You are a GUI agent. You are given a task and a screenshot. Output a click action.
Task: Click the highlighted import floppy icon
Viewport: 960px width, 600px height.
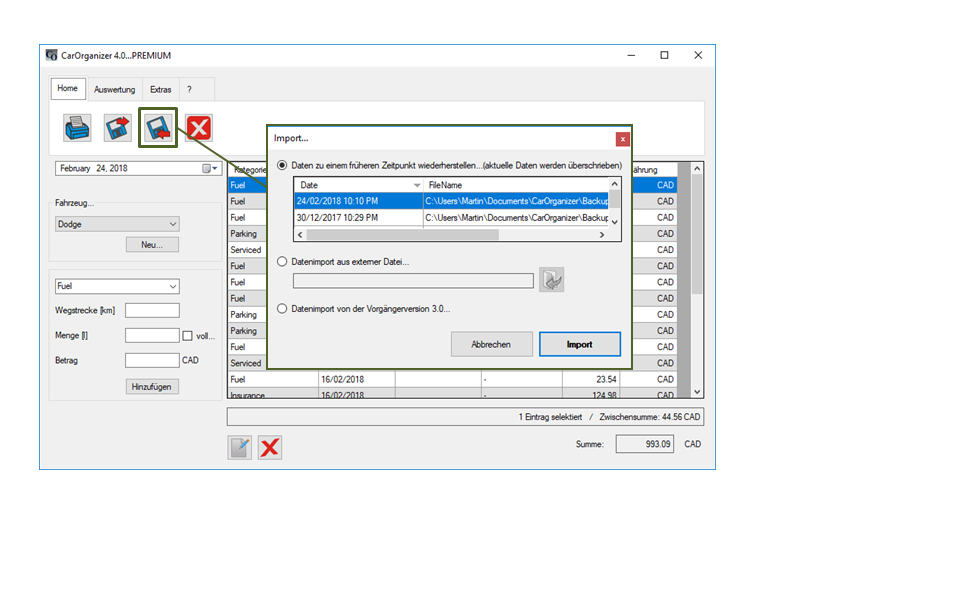click(158, 127)
